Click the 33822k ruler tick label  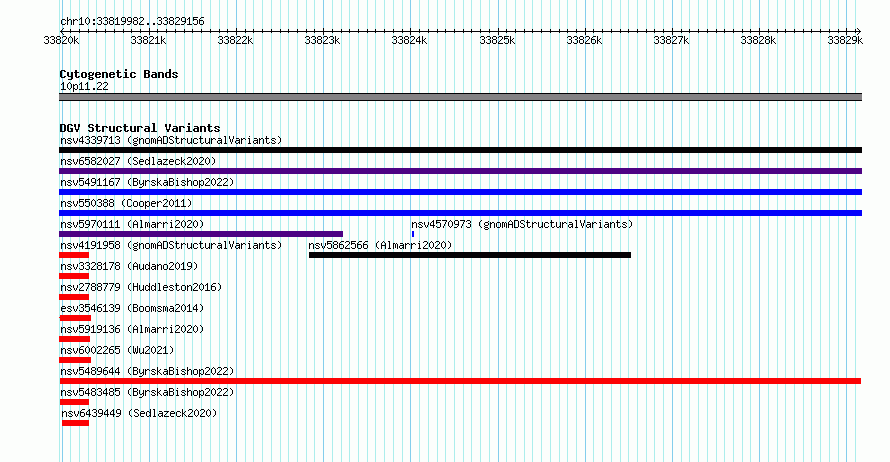pos(235,40)
